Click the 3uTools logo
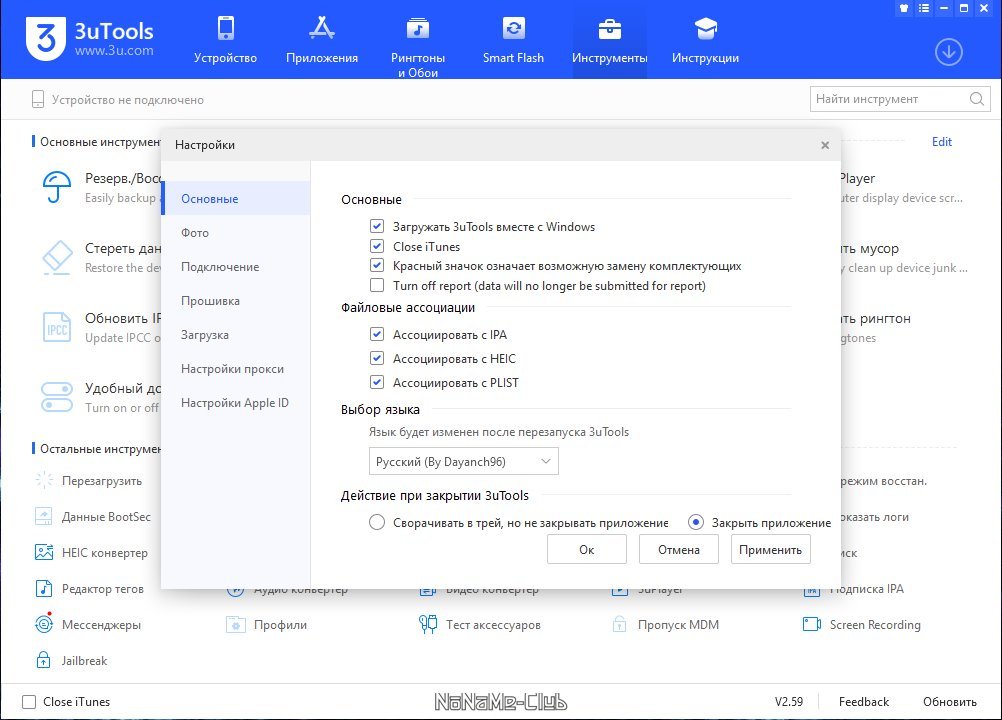 click(x=89, y=40)
